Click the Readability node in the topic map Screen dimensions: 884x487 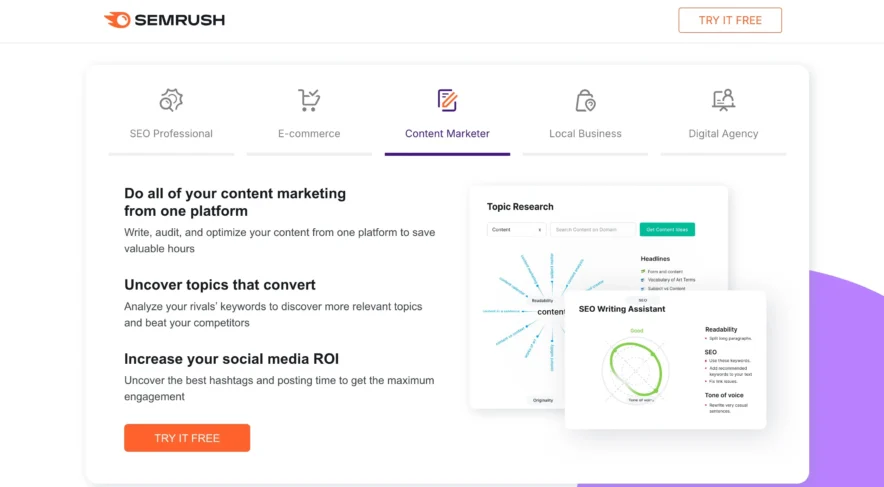pos(543,301)
